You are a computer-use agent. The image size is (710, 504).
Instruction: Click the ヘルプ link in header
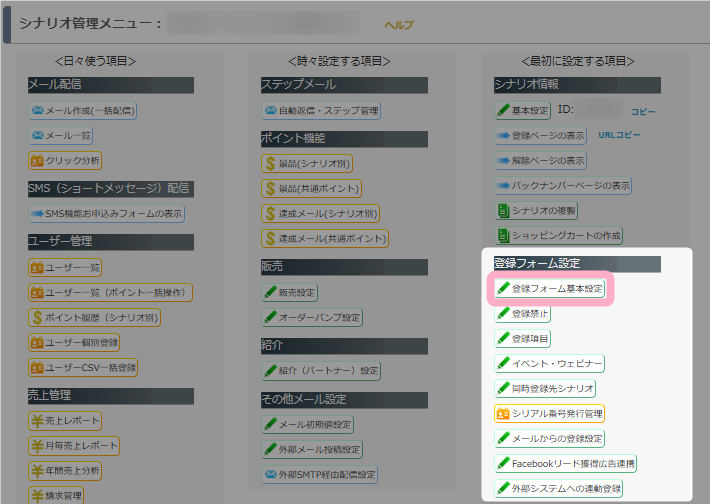(399, 25)
